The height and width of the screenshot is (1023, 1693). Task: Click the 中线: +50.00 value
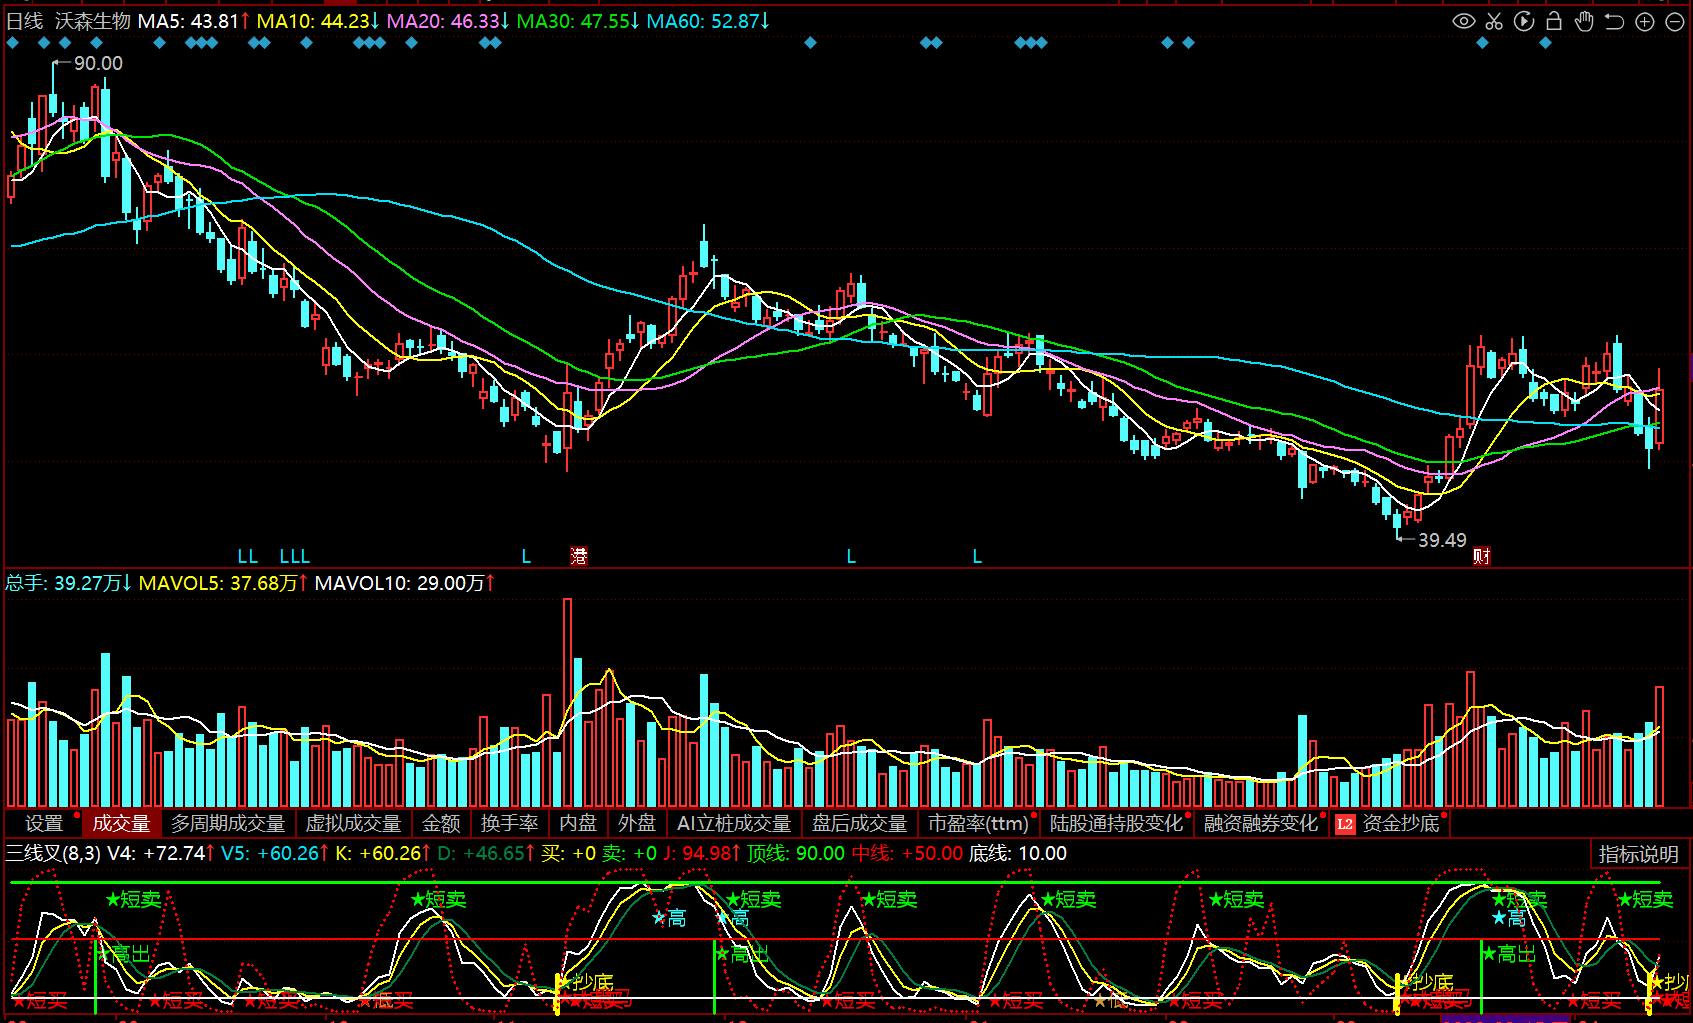907,853
